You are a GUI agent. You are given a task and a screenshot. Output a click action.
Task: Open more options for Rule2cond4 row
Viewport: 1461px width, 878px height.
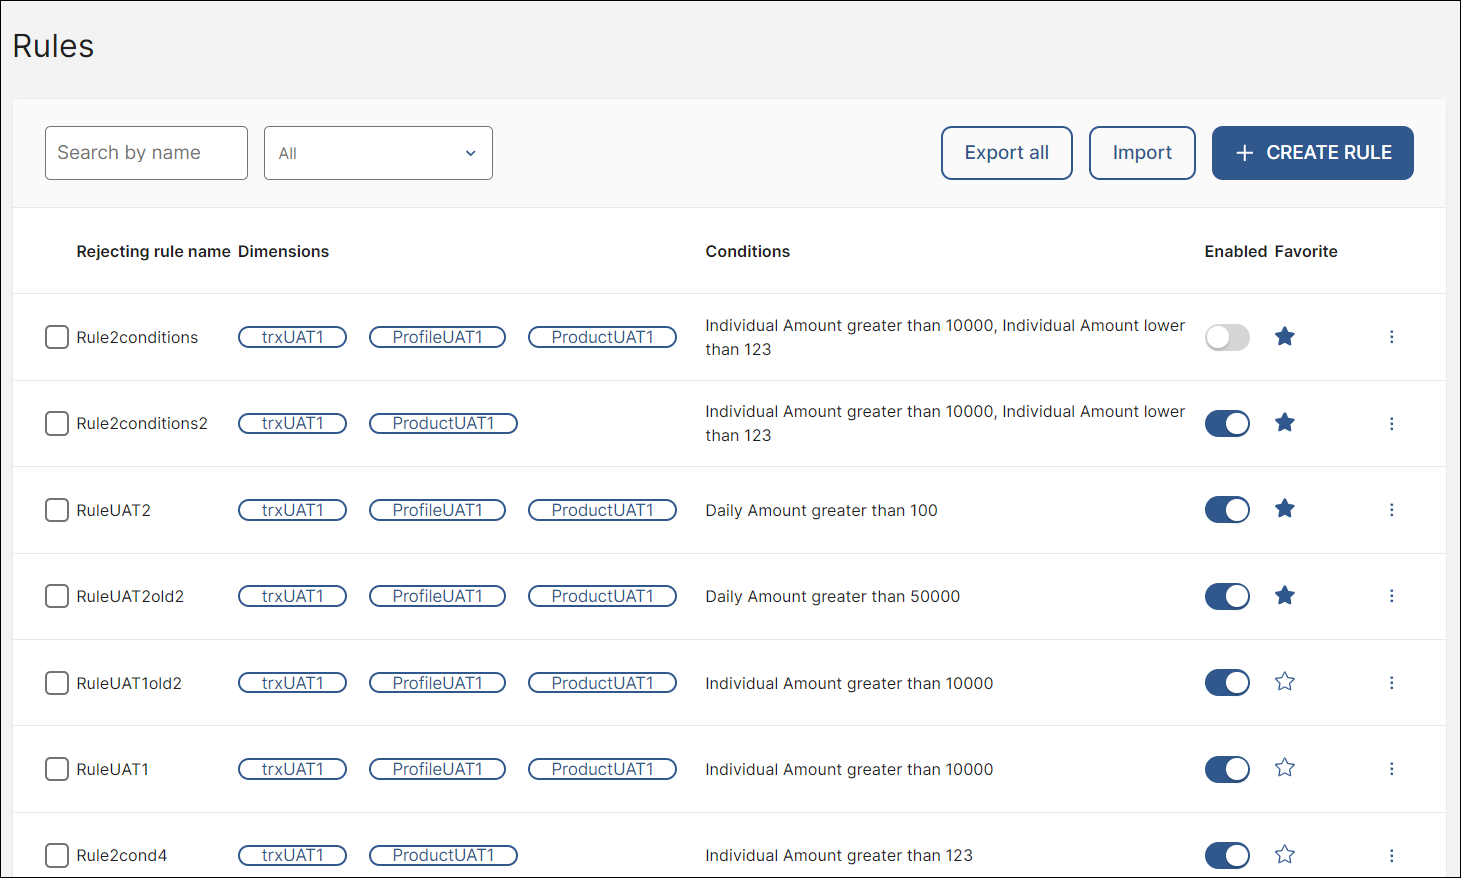pos(1391,855)
